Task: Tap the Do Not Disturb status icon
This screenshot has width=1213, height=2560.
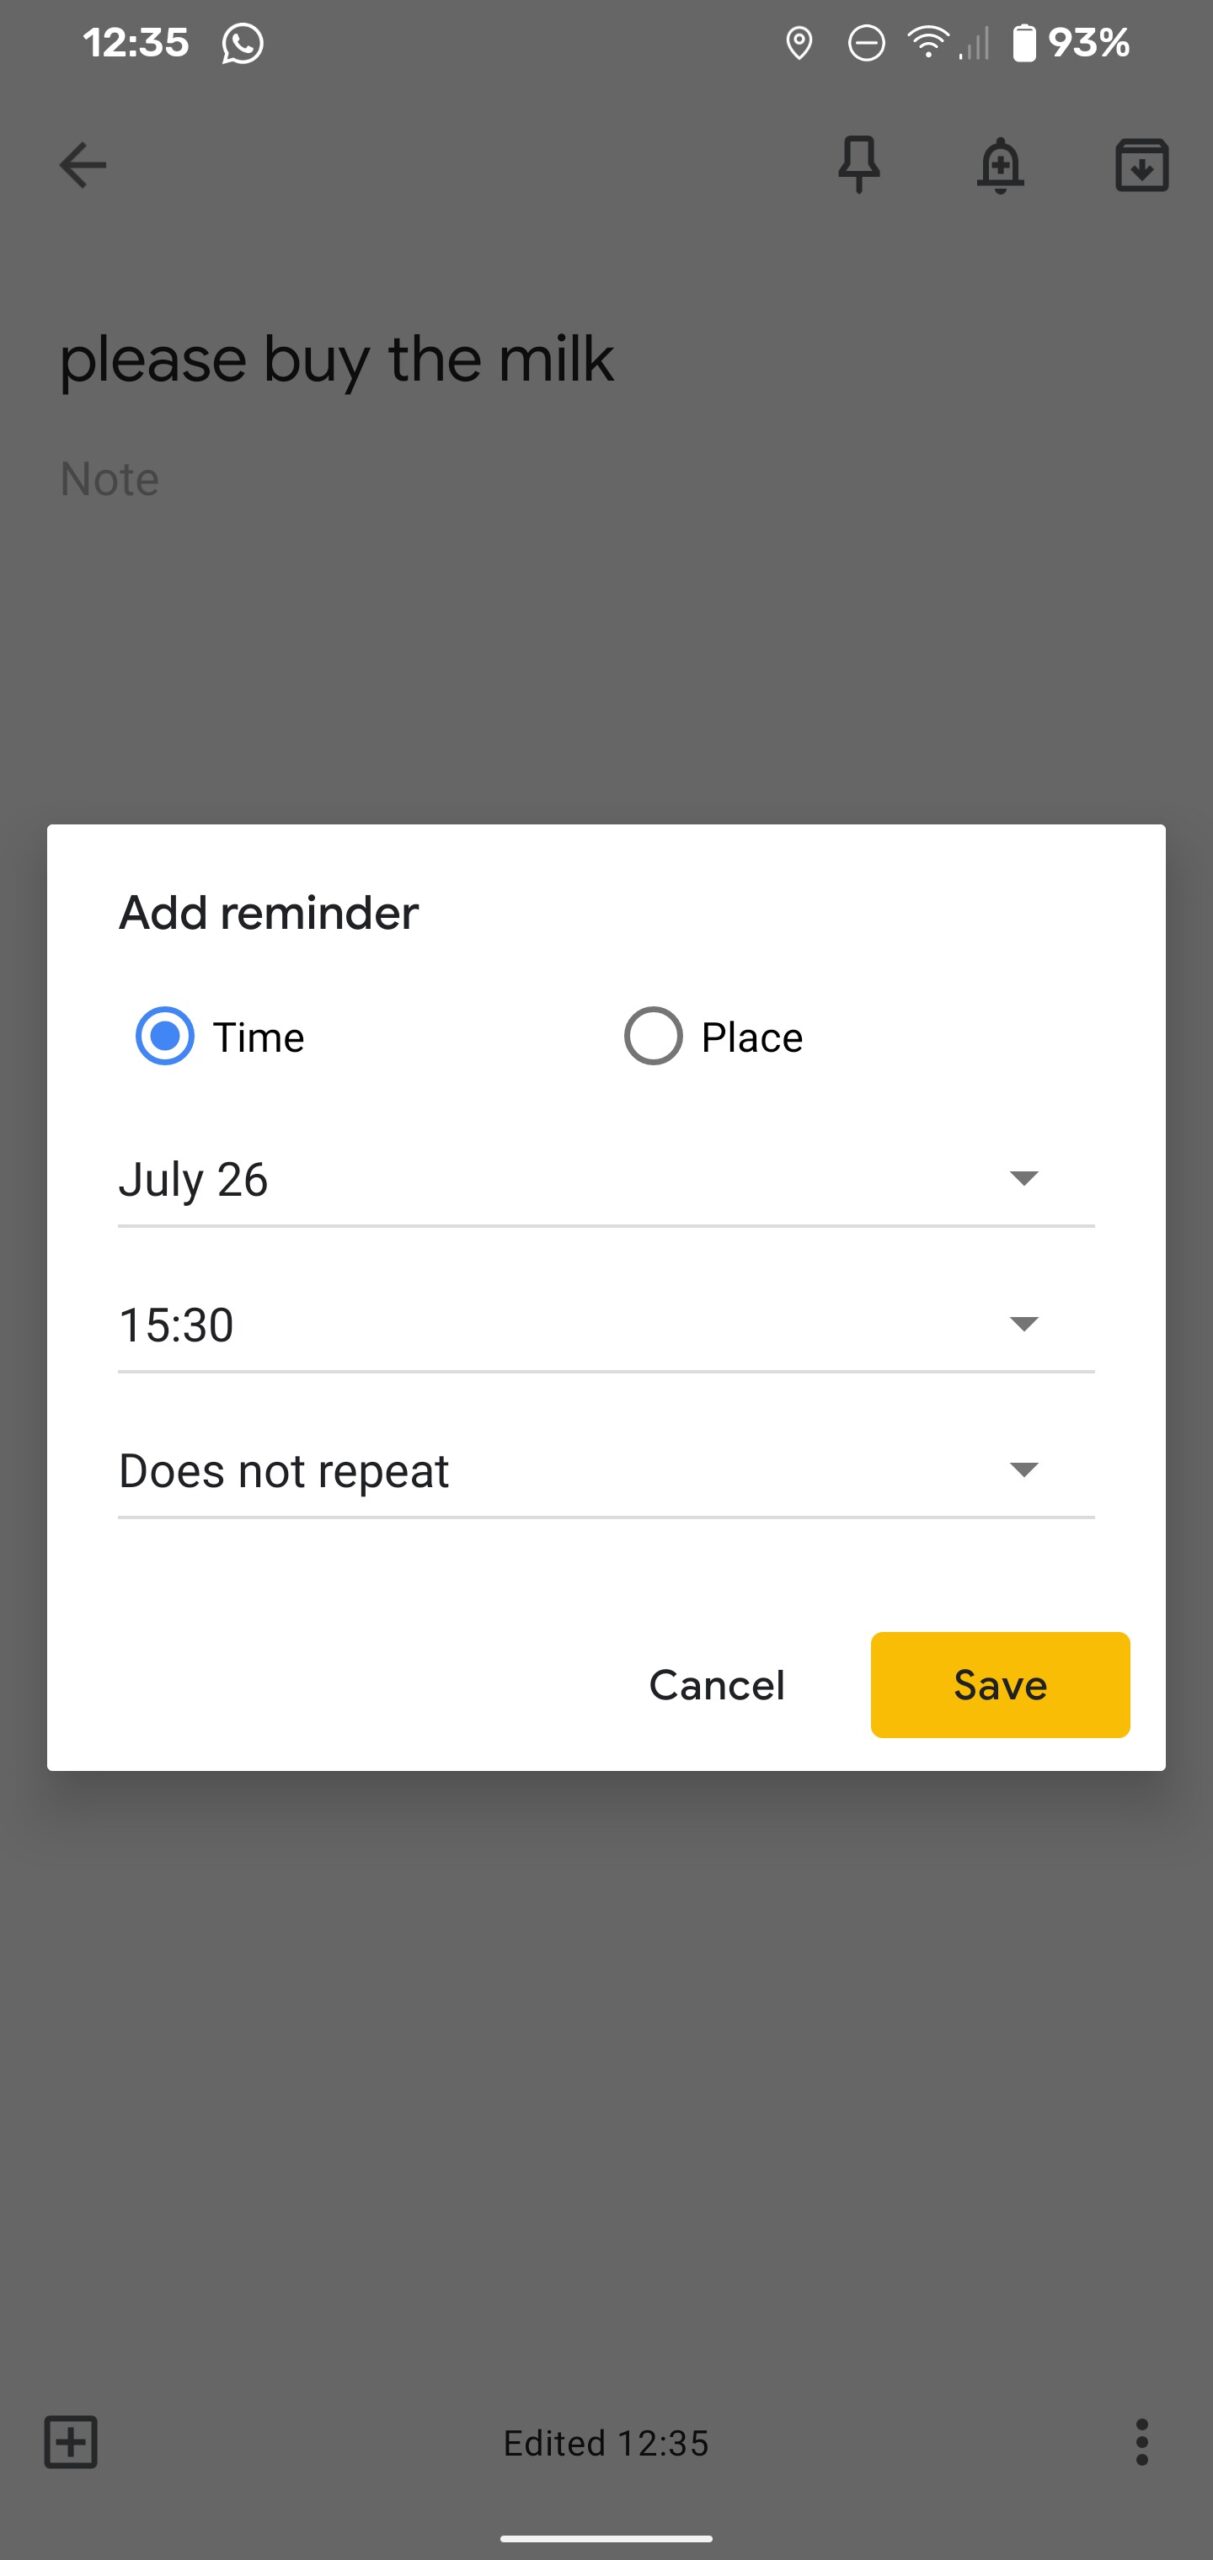Action: (x=866, y=43)
